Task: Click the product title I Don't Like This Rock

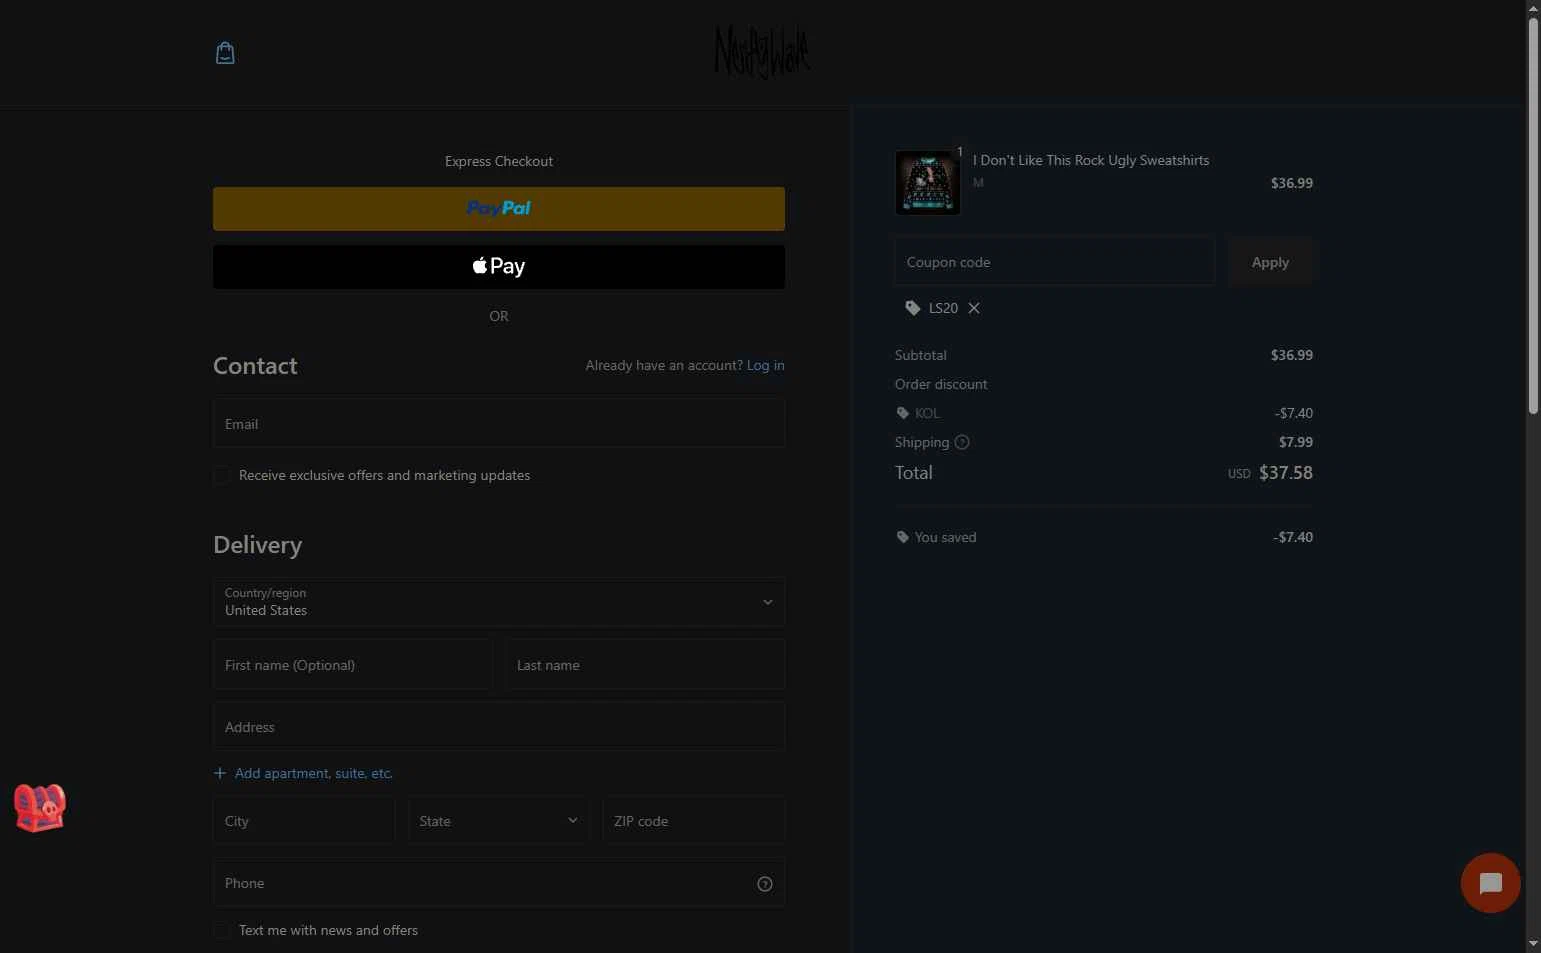Action: (x=1091, y=160)
